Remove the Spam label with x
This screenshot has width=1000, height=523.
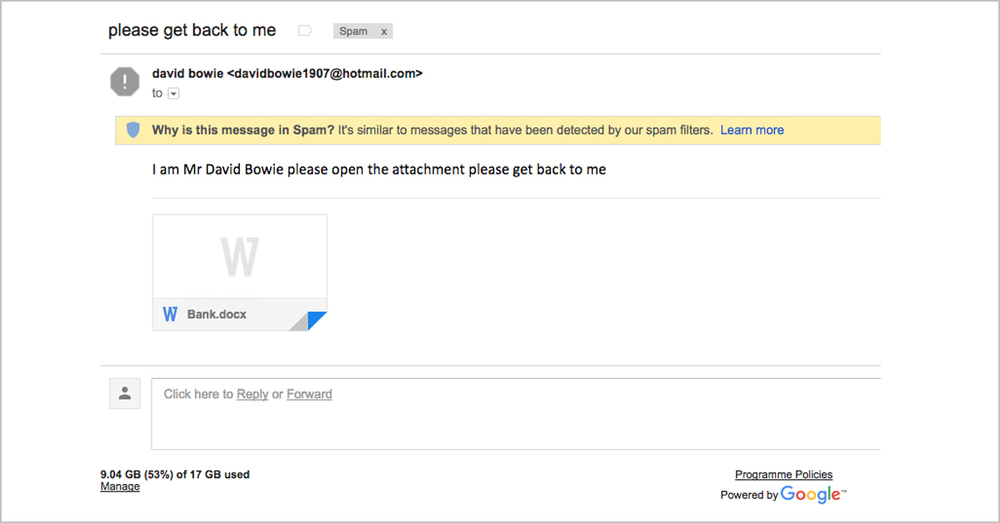click(384, 31)
